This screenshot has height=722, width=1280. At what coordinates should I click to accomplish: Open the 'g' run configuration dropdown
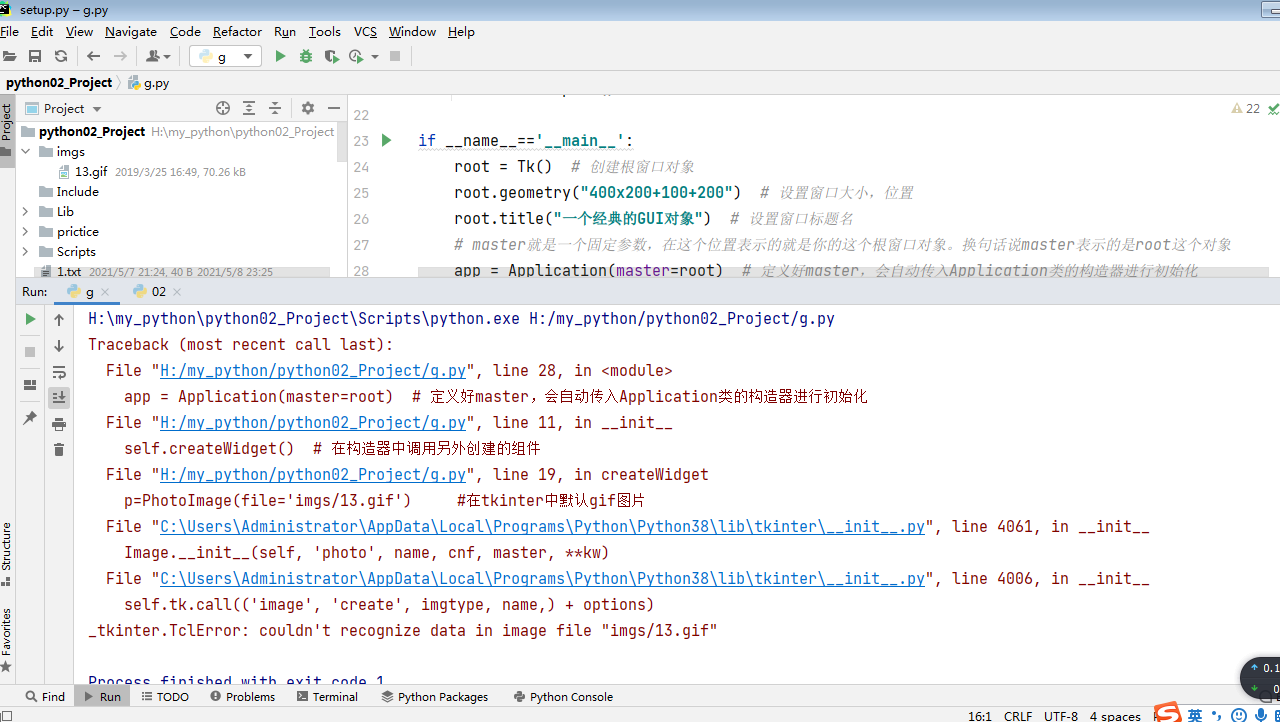tap(225, 57)
